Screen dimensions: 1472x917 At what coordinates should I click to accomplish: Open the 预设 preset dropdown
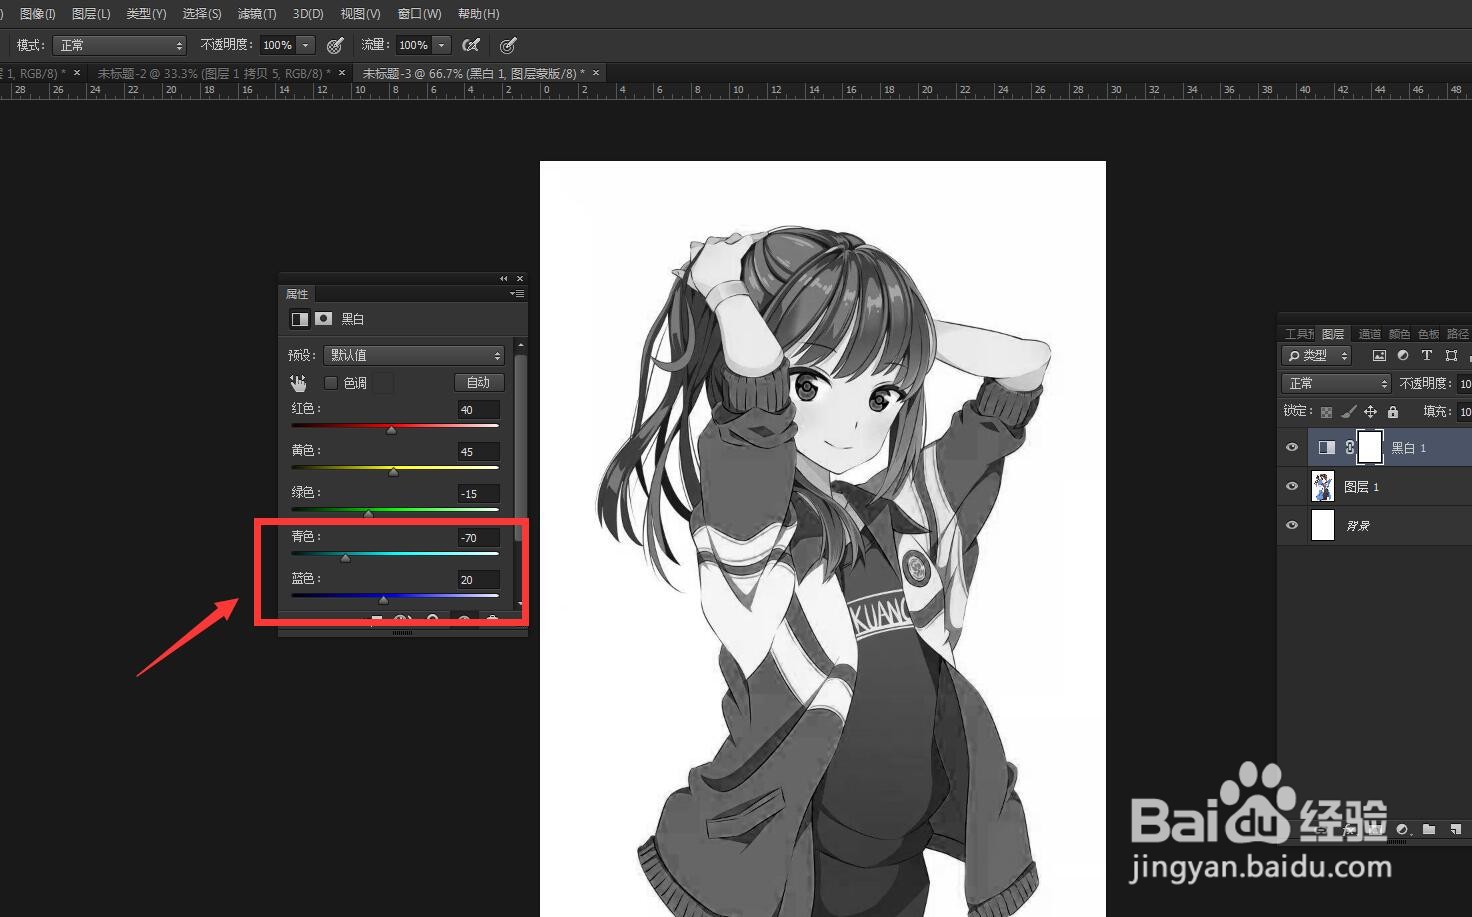coord(414,355)
